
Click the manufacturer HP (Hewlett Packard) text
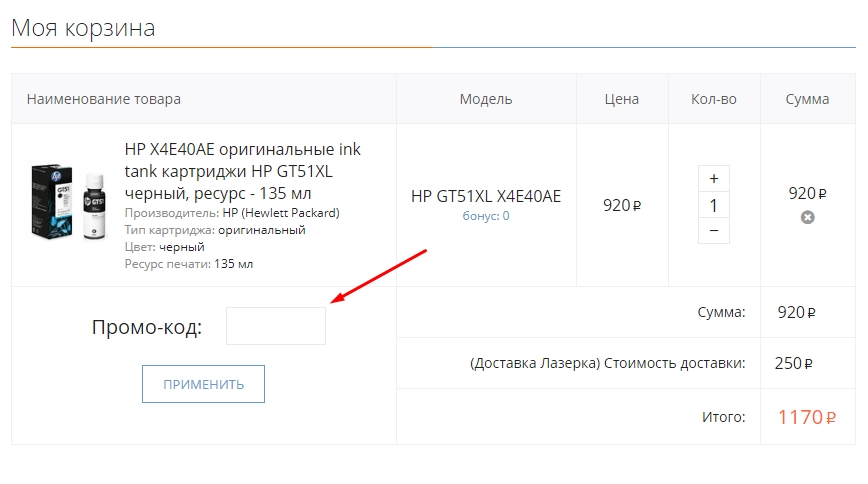pyautogui.click(x=280, y=213)
